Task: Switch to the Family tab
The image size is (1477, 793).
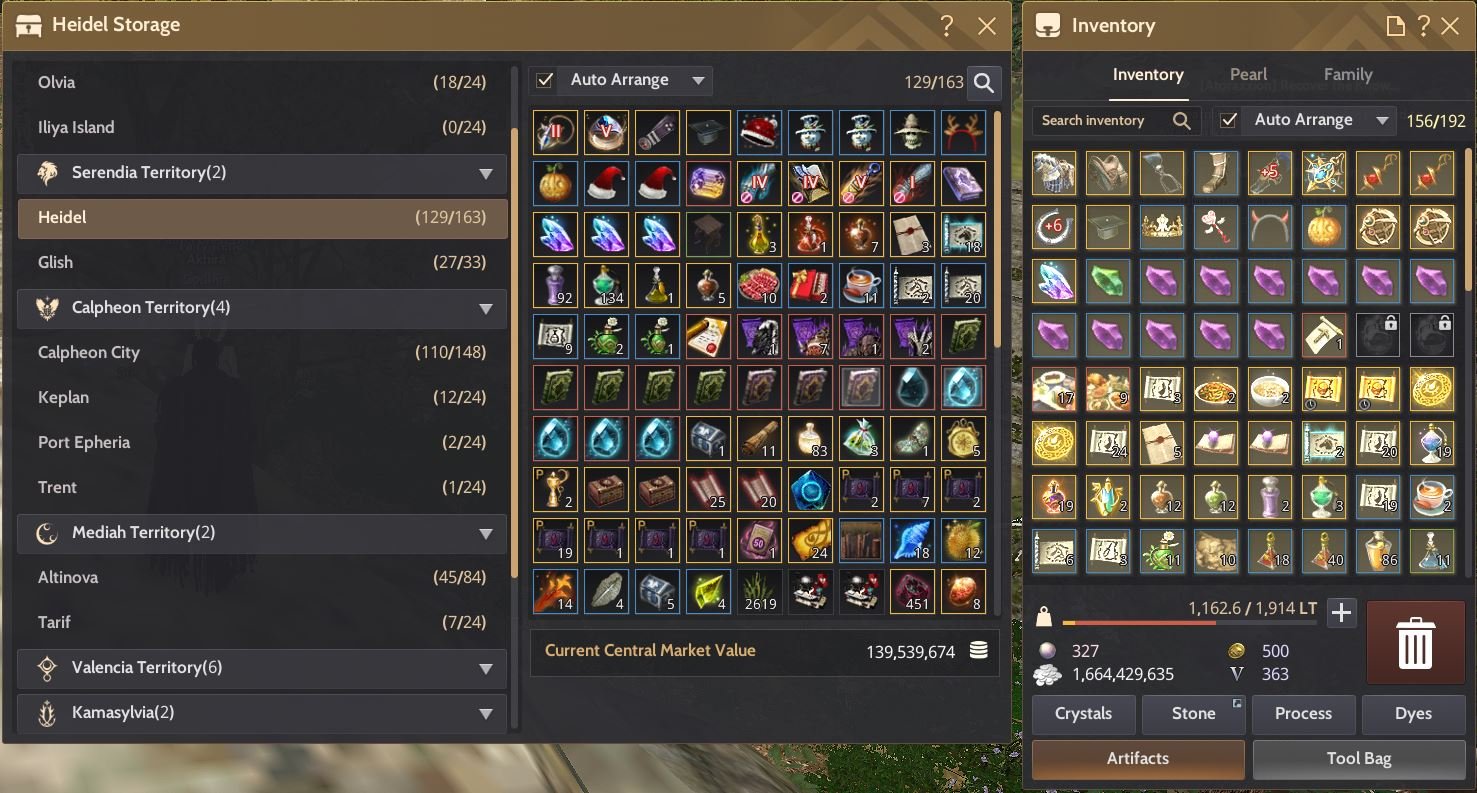Action: (x=1348, y=74)
